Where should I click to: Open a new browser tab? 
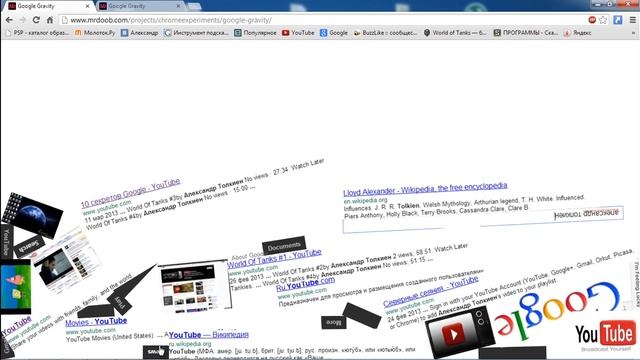(x=194, y=6)
